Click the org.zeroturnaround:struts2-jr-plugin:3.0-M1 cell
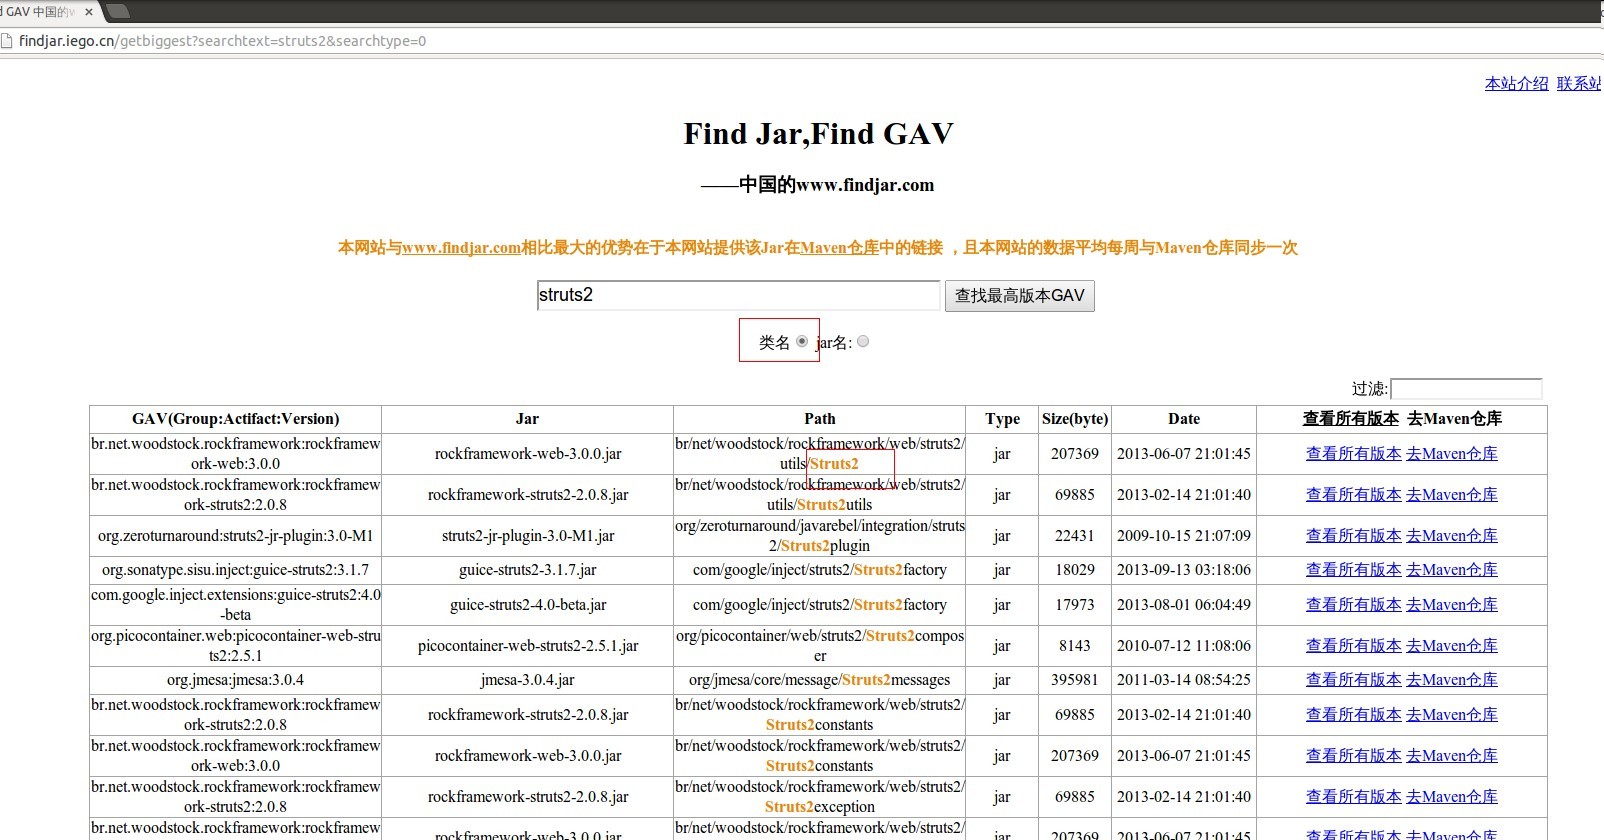Image resolution: width=1604 pixels, height=840 pixels. [235, 536]
